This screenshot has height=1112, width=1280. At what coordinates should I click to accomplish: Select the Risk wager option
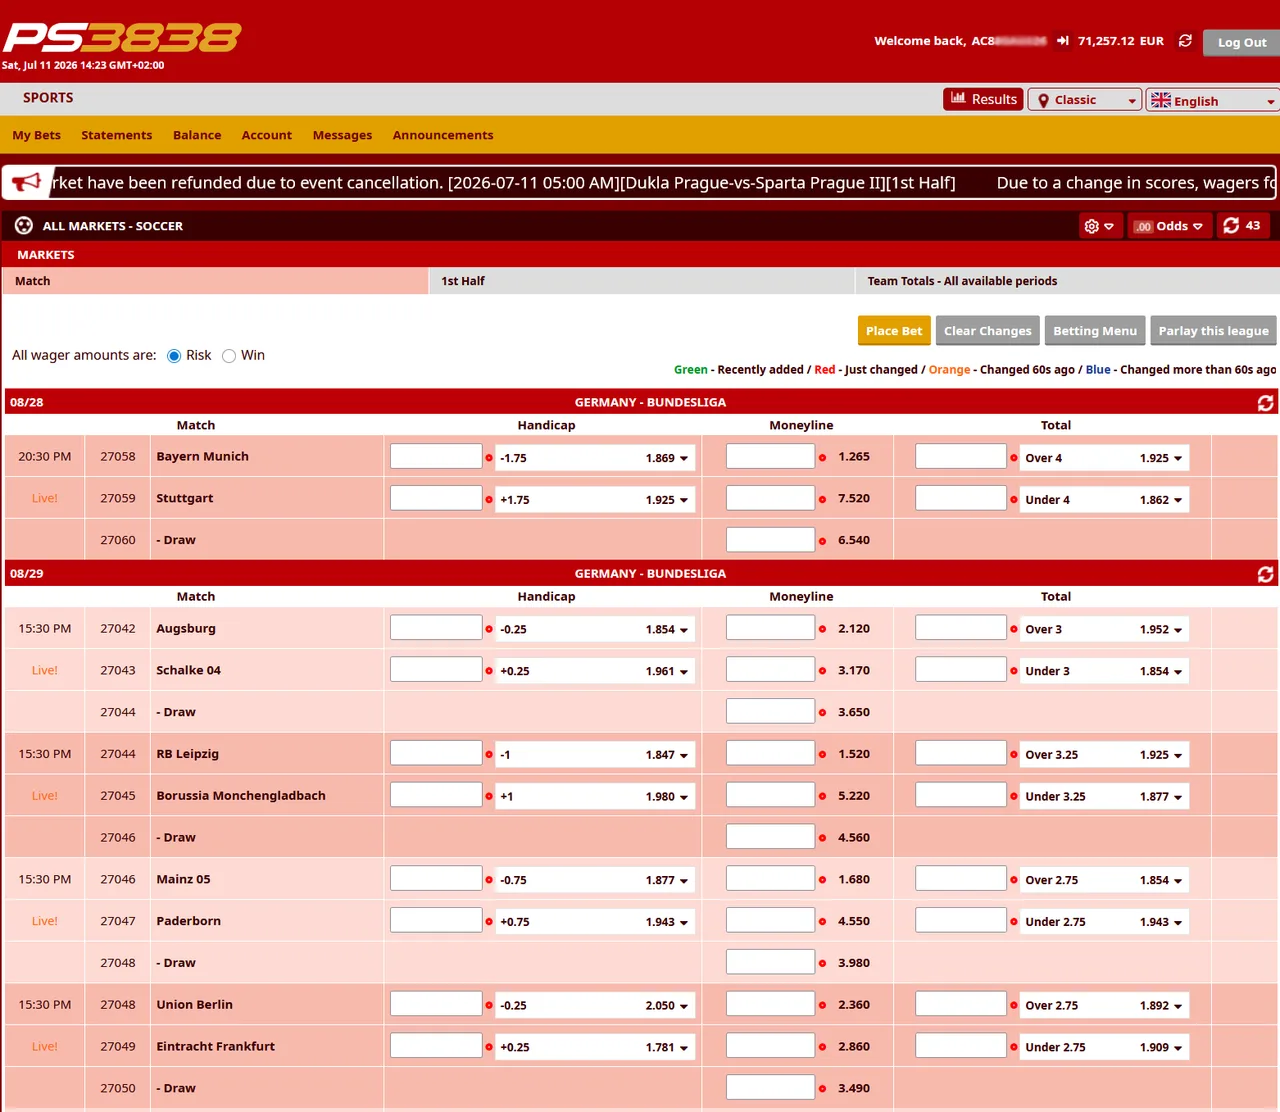pyautogui.click(x=174, y=356)
